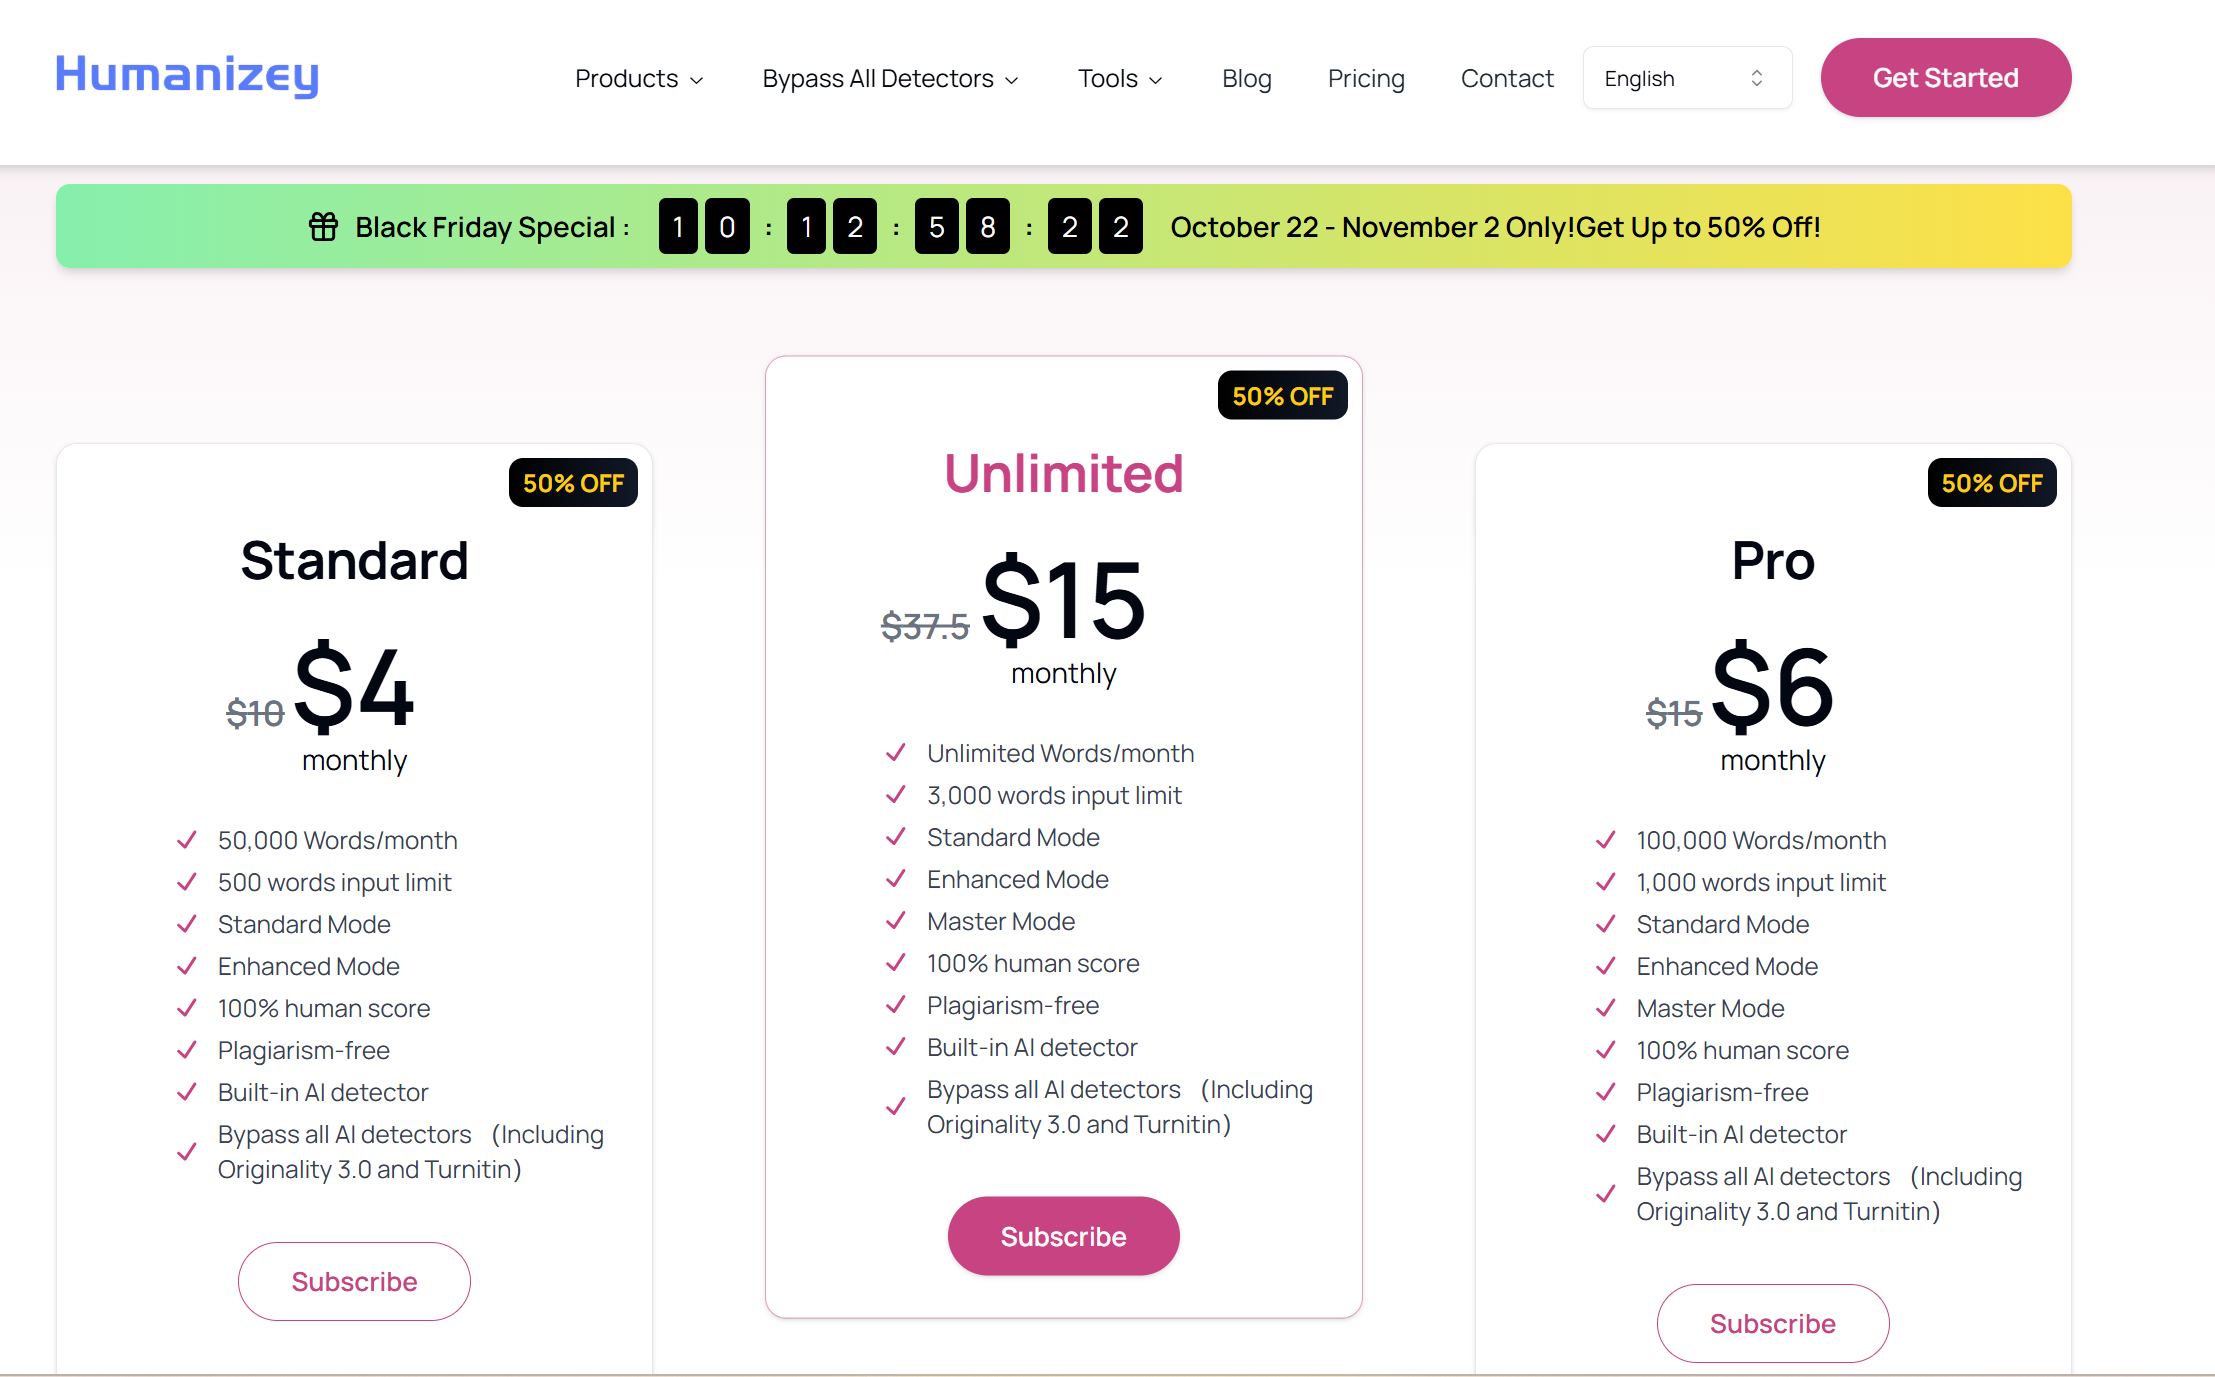Click the Pro plan 50% OFF badge
This screenshot has height=1377, width=2215.
click(x=1991, y=484)
